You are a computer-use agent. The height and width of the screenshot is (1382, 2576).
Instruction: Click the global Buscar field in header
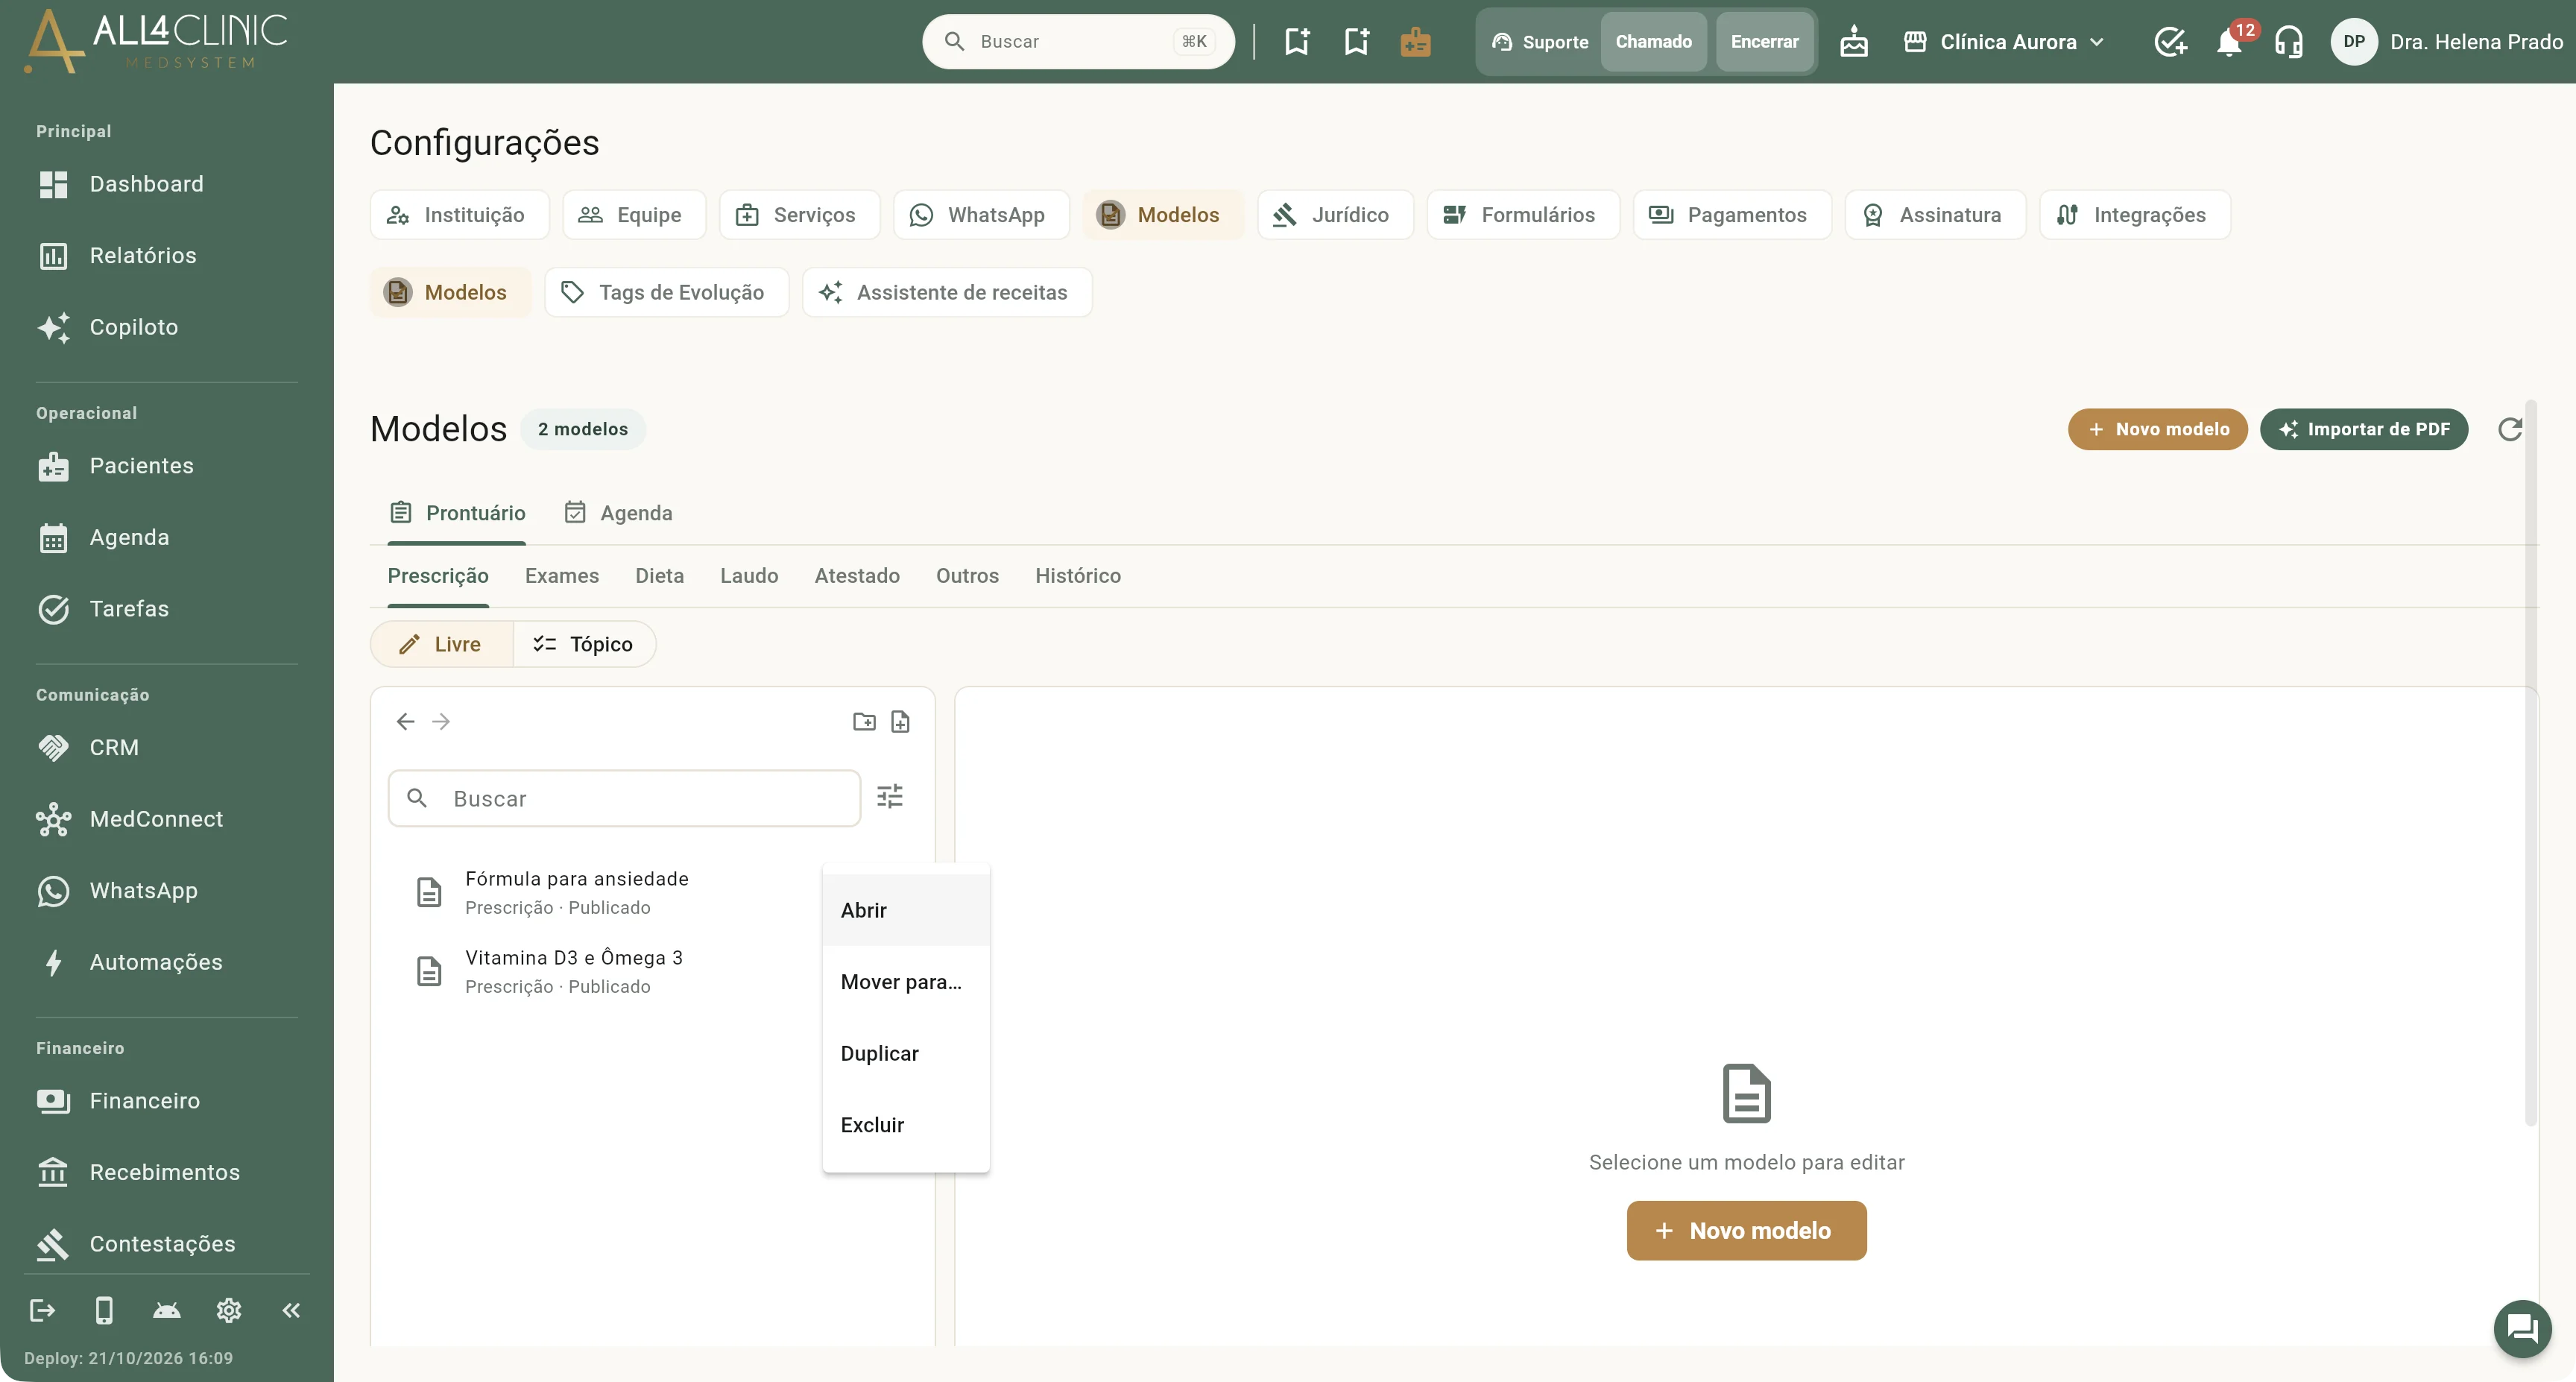[x=1078, y=42]
